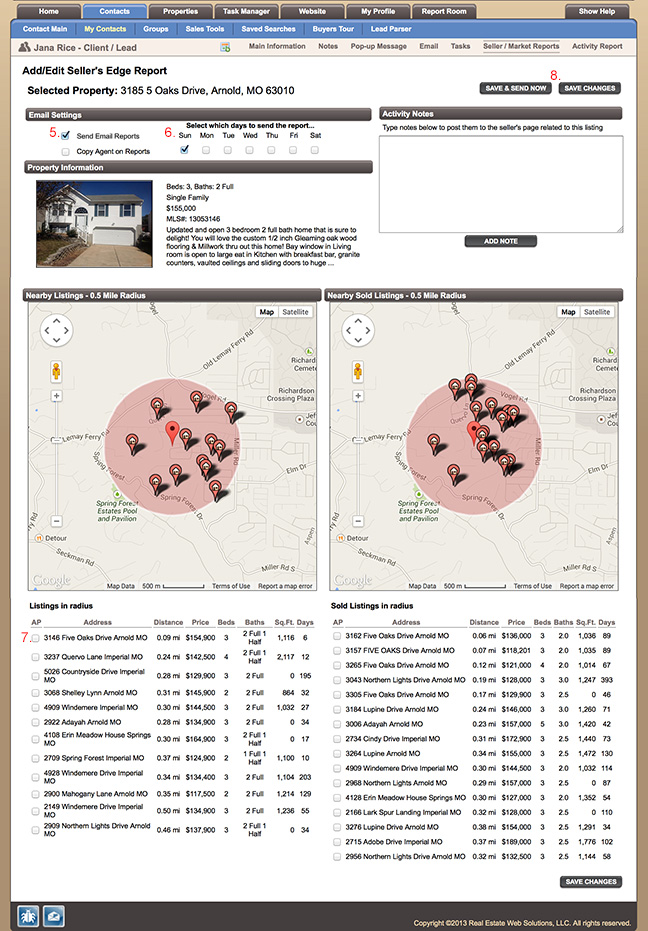The width and height of the screenshot is (648, 931).
Task: Open Terms of Use link on Nearby Listings map
Action: pyautogui.click(x=231, y=586)
